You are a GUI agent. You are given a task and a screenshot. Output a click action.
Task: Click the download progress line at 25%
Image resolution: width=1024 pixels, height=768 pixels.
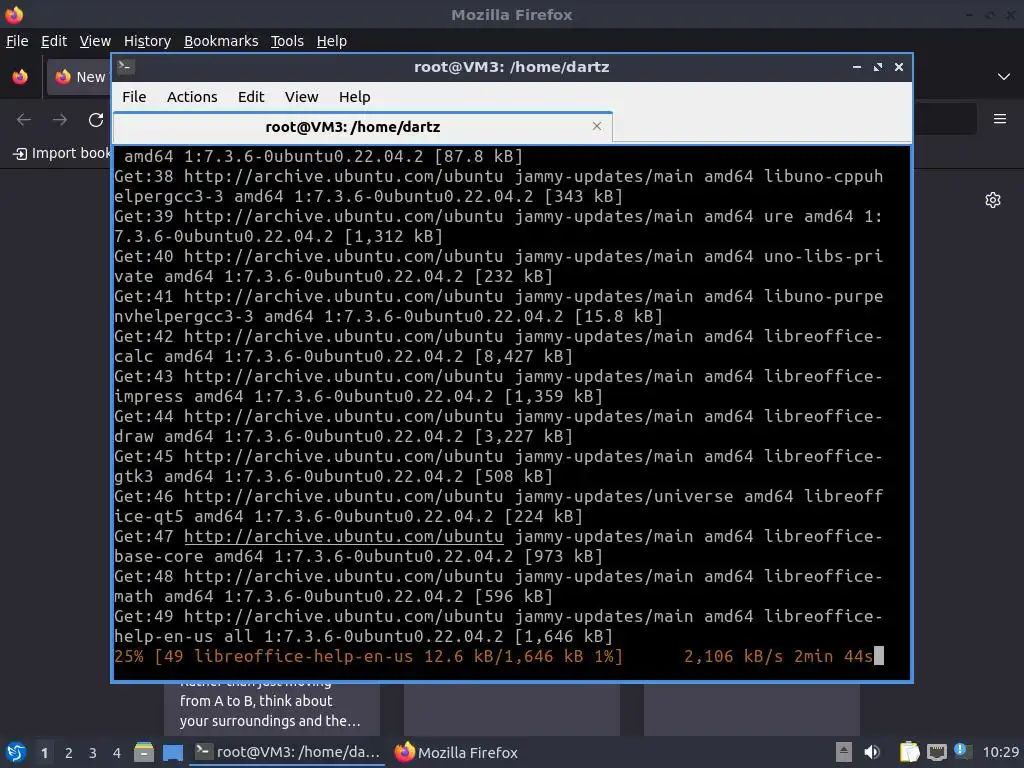499,656
